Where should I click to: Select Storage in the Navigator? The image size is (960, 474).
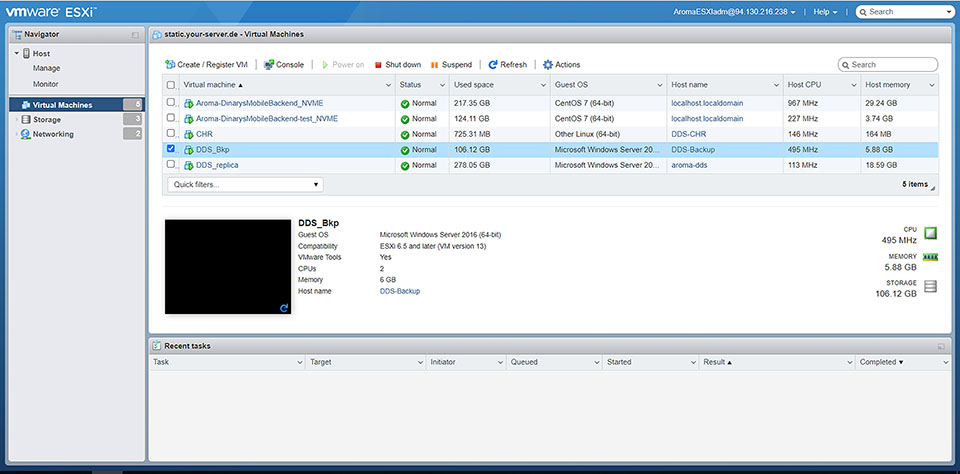click(47, 119)
